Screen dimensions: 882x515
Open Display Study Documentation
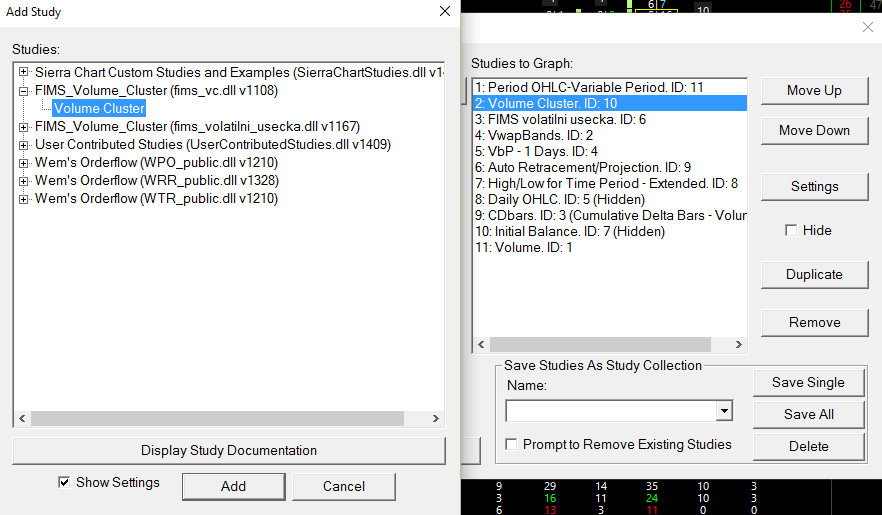coord(229,450)
